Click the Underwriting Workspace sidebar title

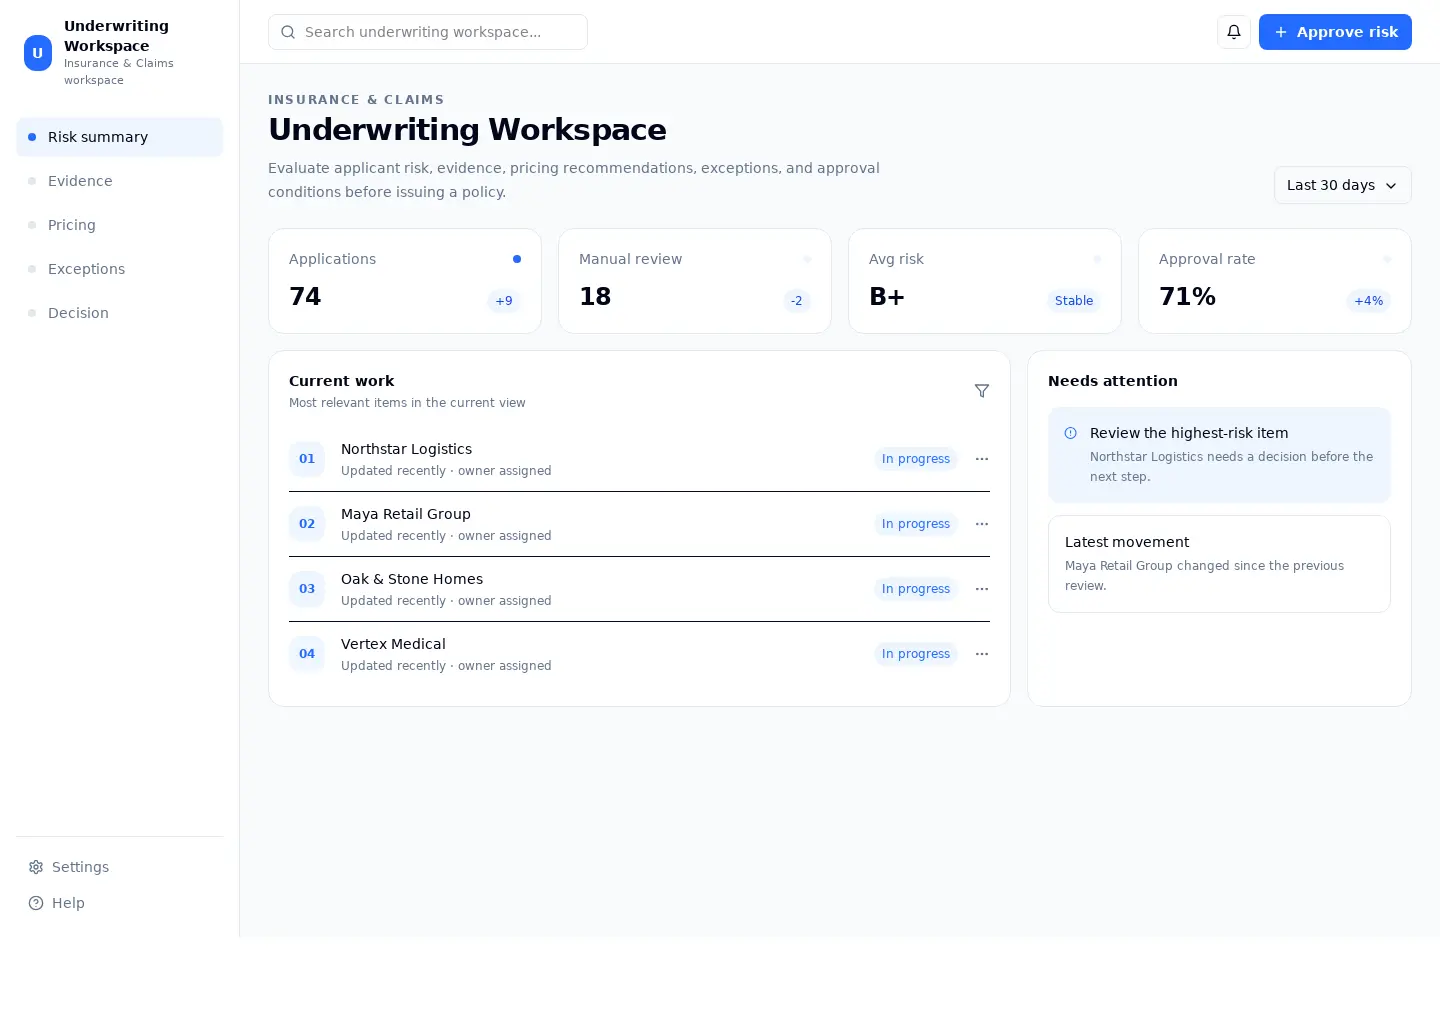coord(116,36)
